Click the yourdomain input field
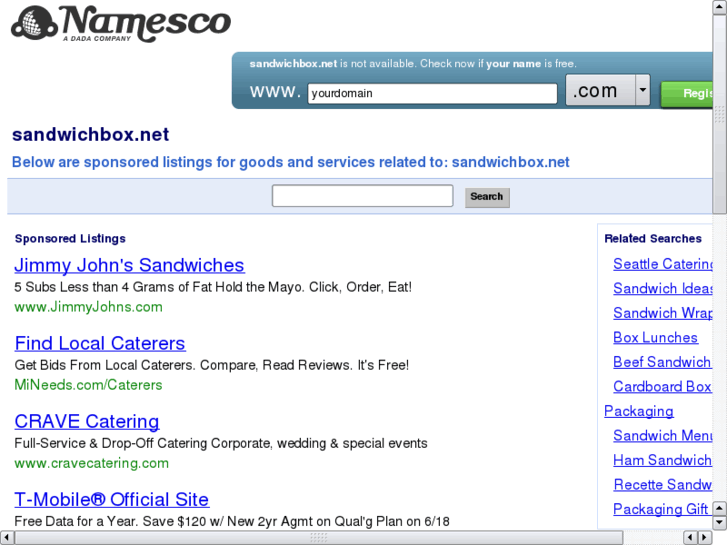Screen dimensions: 727x545 point(432,93)
